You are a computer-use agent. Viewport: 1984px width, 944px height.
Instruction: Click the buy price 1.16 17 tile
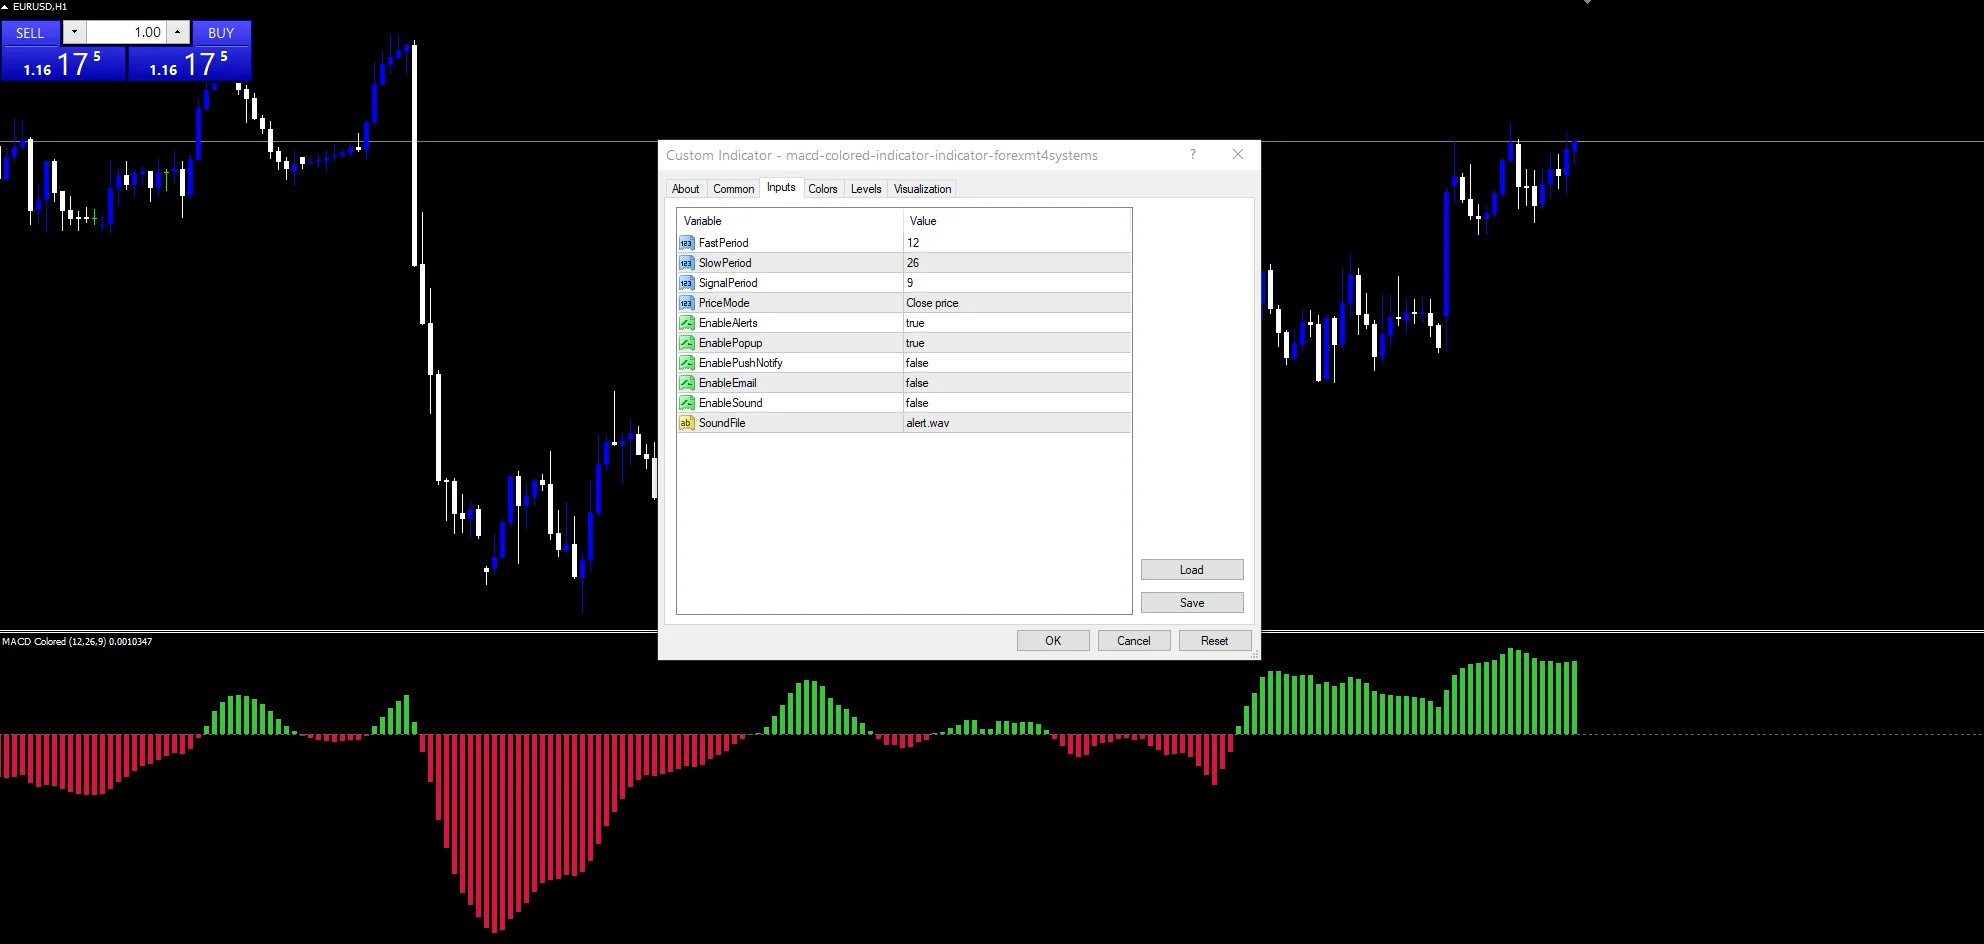tap(189, 63)
